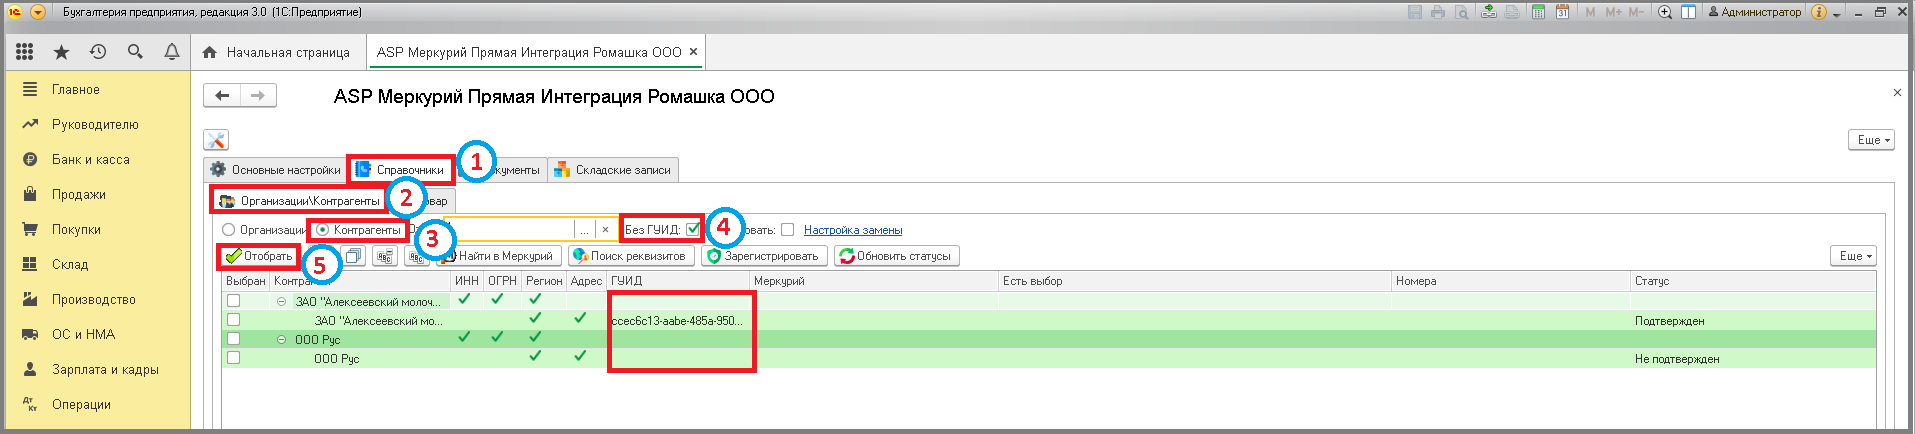
Task: Sort by the Статус column header
Action: pos(1753,281)
